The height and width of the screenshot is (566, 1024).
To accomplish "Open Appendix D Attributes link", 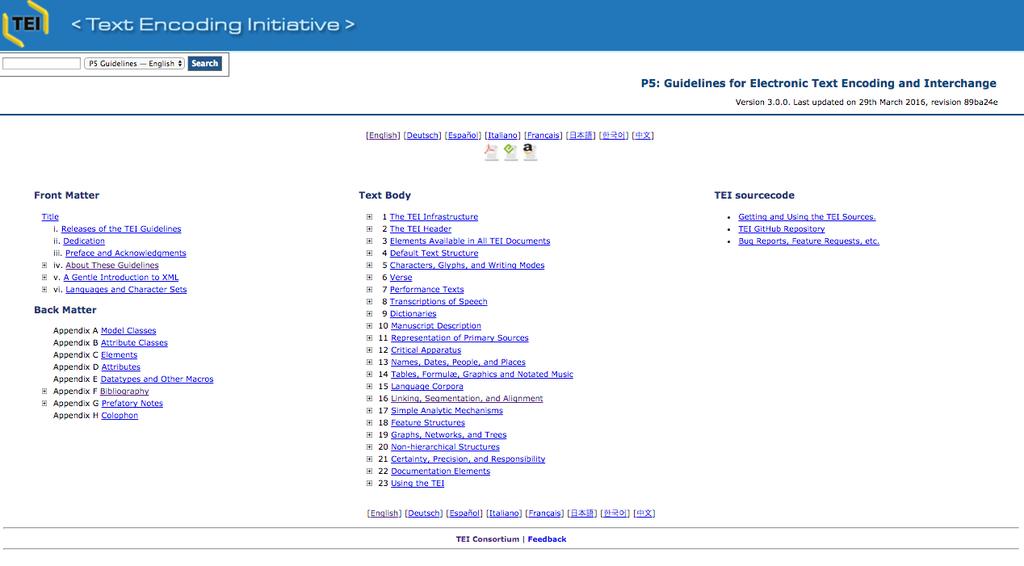I will coord(121,367).
